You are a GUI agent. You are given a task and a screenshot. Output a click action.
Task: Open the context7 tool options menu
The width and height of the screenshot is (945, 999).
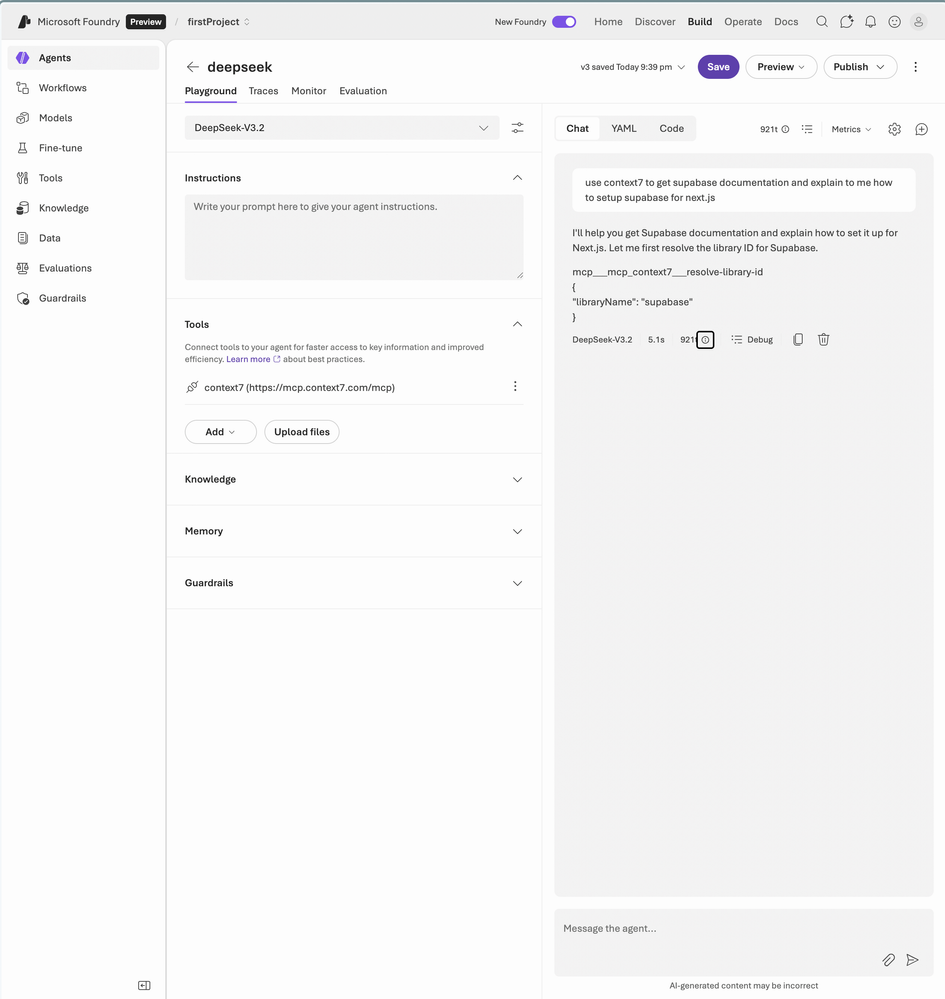pyautogui.click(x=516, y=386)
